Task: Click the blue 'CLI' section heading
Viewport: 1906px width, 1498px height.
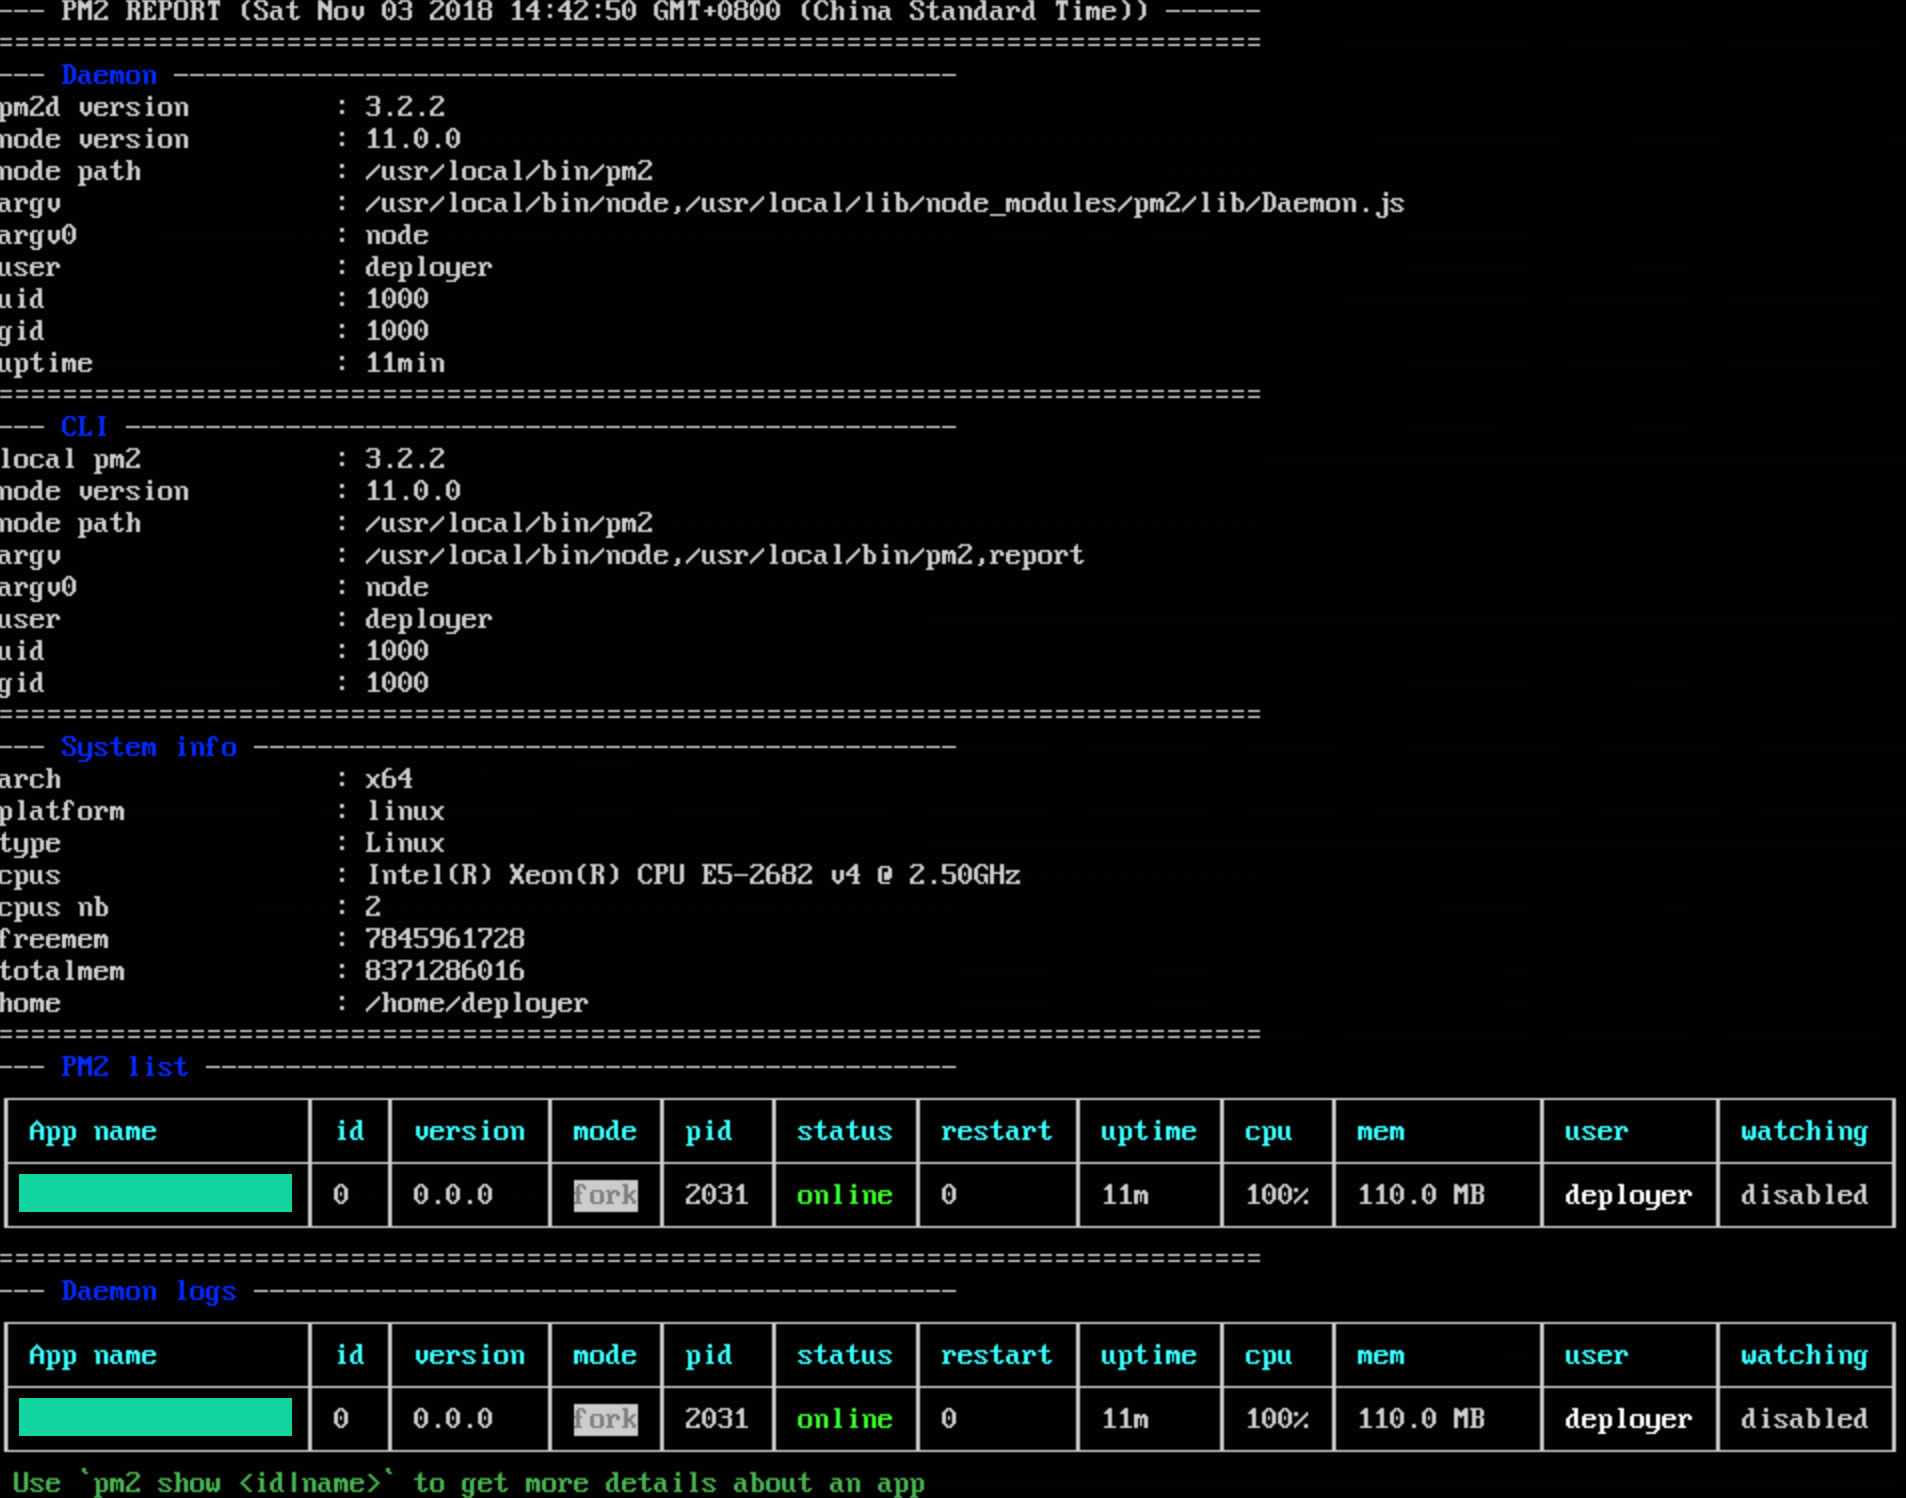Action: pyautogui.click(x=84, y=427)
